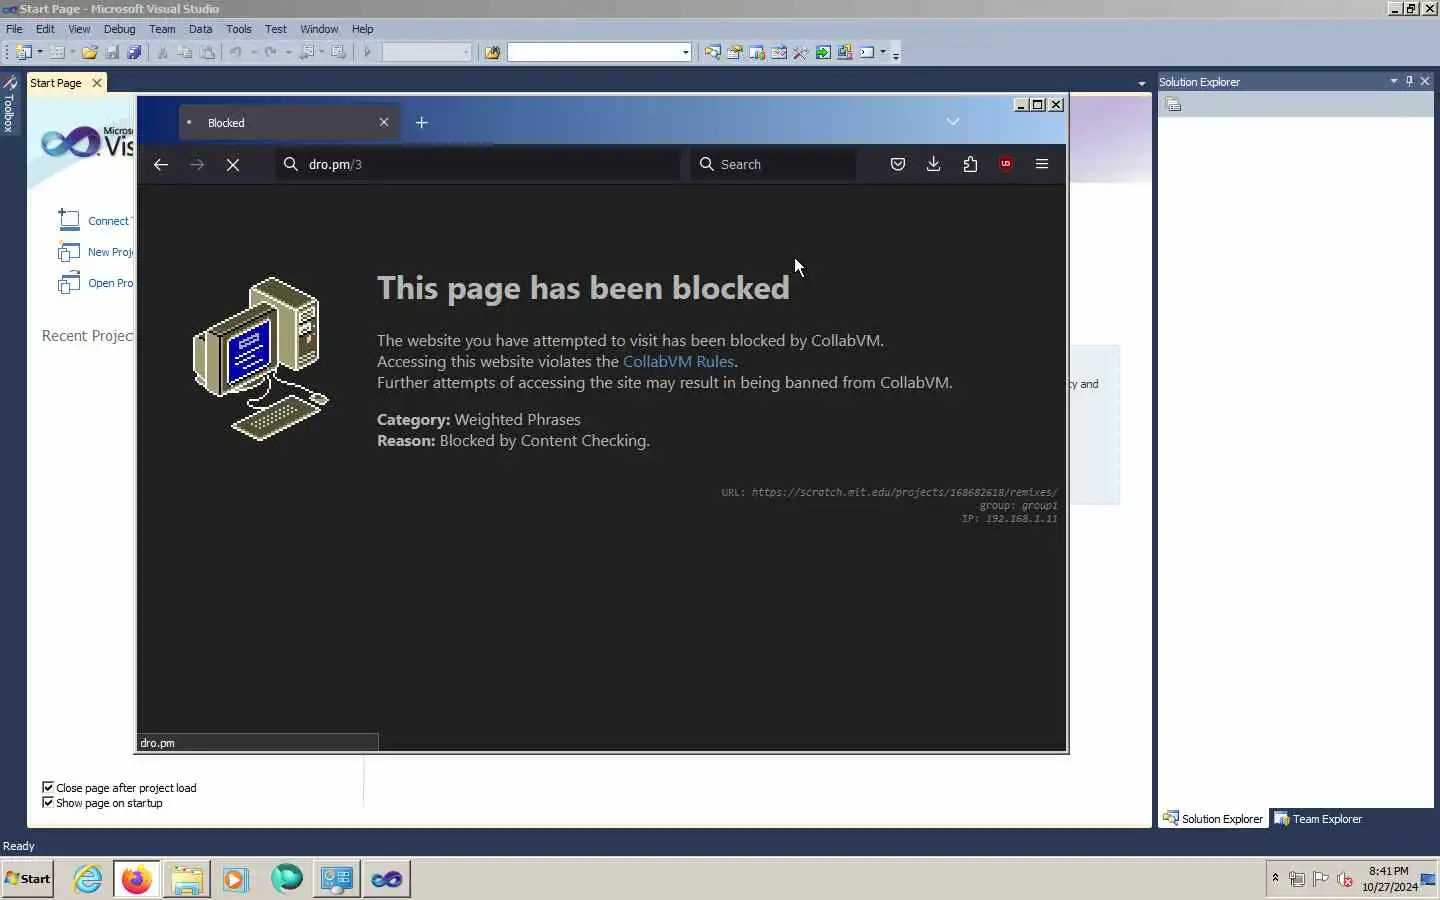
Task: Stop page loading with X button
Action: [233, 164]
